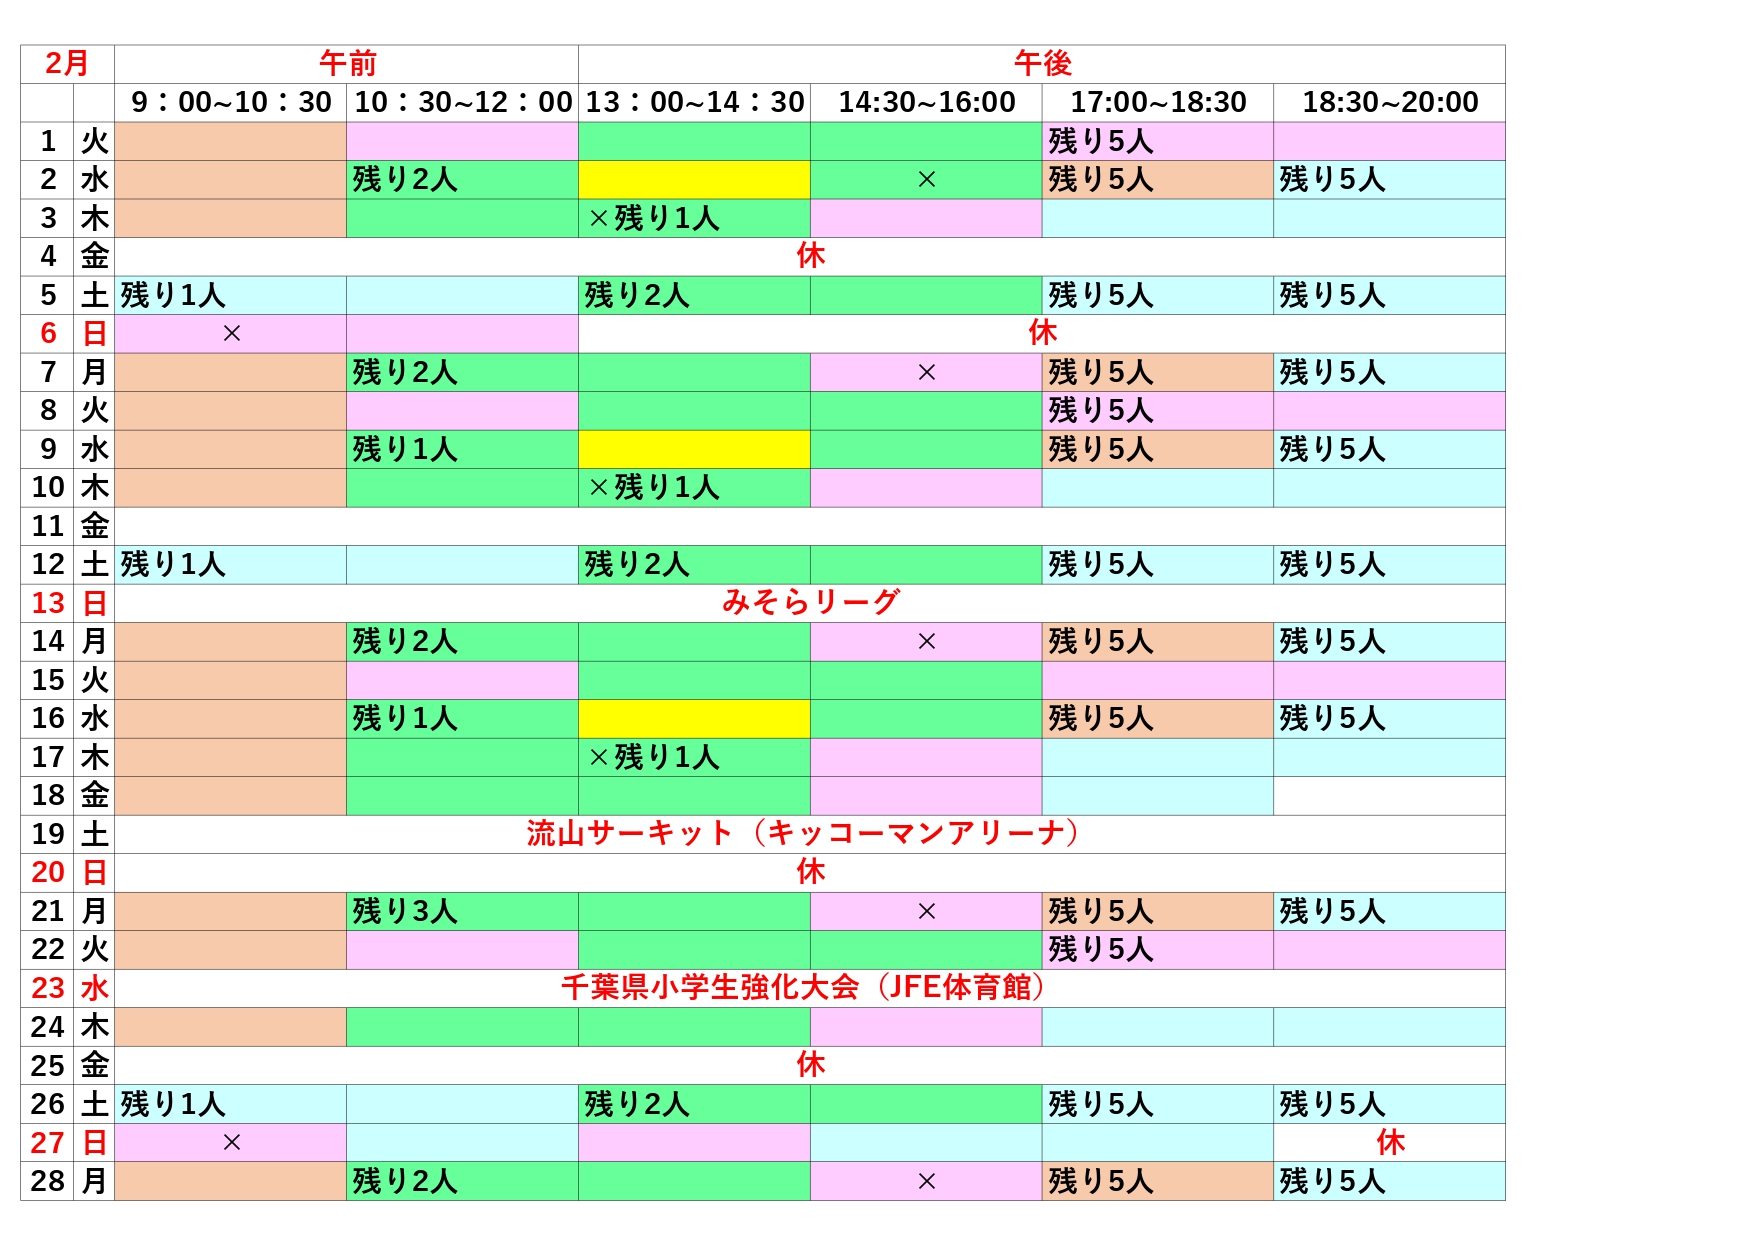1754x1240 pixels.
Task: Click 休 on Sunday the 6th
Action: [x=1042, y=333]
